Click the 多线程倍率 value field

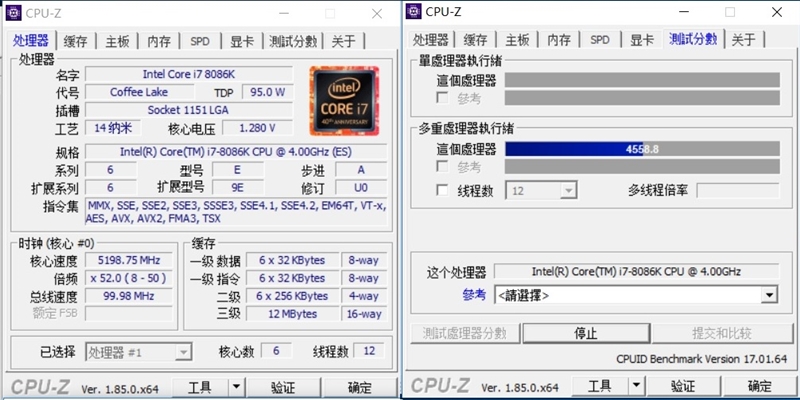(738, 191)
